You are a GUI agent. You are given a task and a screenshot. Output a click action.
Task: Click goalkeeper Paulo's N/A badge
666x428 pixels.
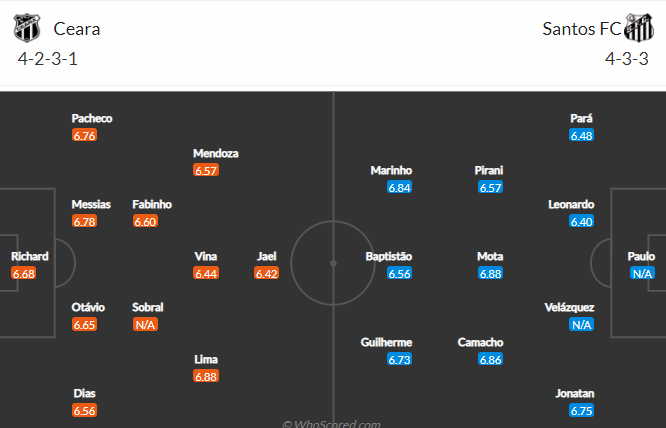(x=642, y=273)
